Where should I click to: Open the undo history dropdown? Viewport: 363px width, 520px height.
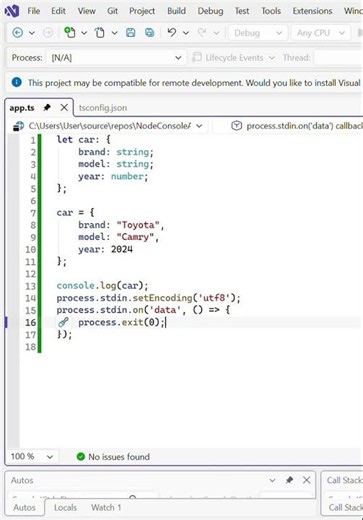click(x=186, y=33)
